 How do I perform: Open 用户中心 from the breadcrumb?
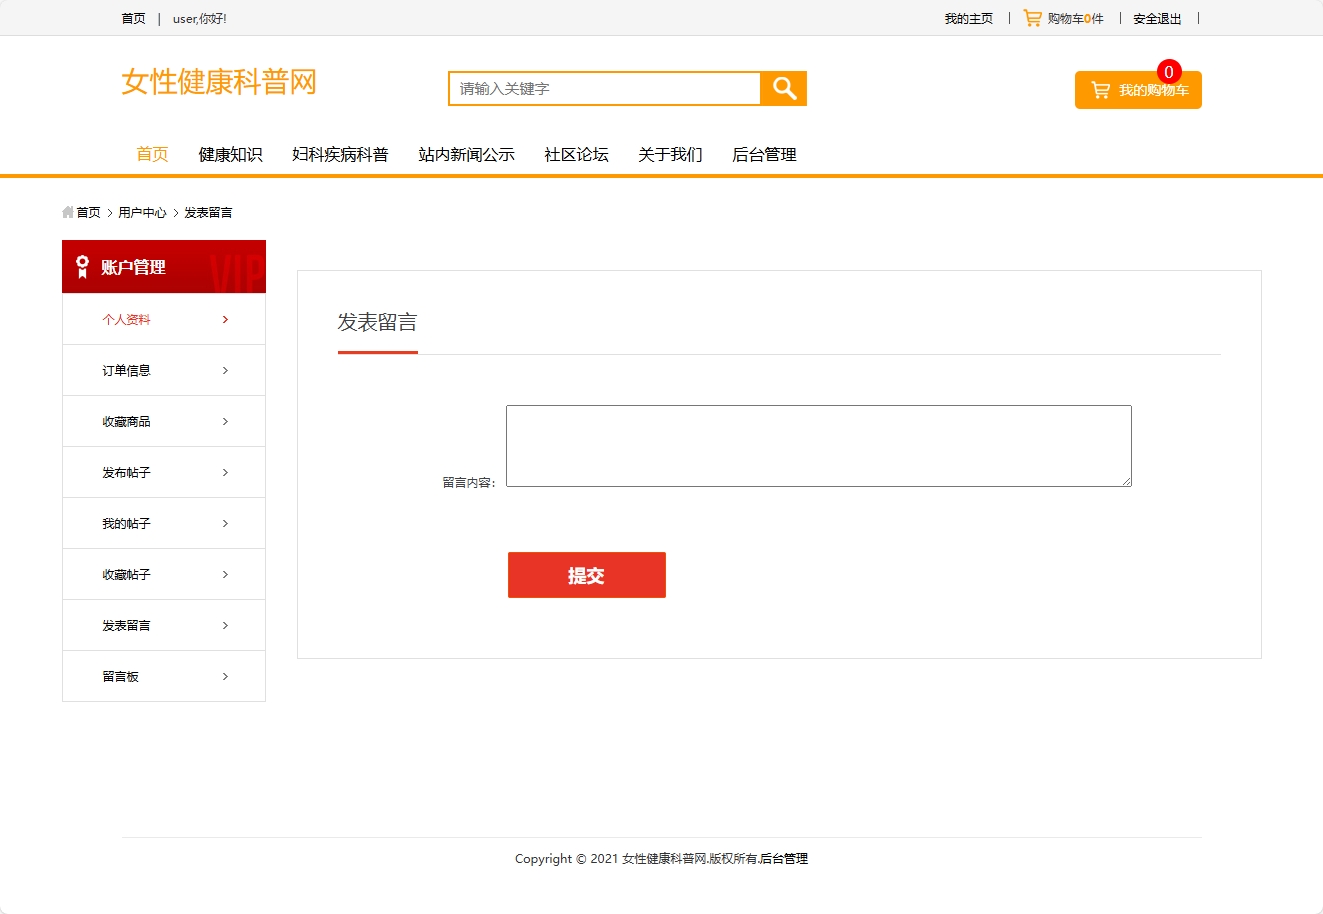pos(143,211)
